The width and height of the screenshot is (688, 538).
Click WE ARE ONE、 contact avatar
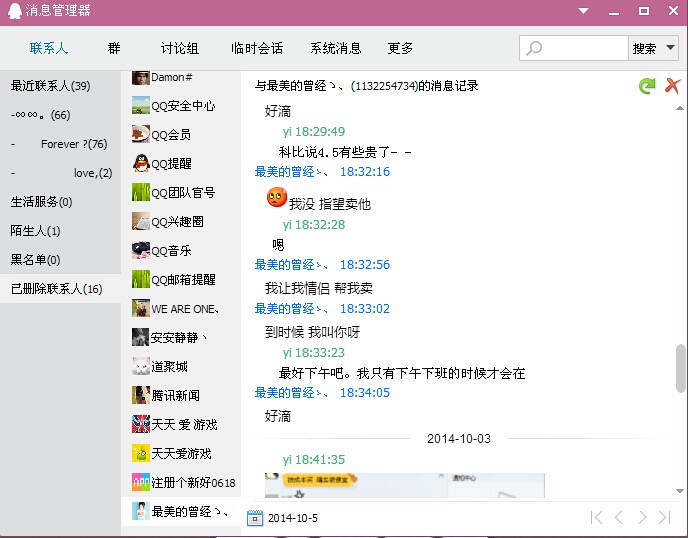pyautogui.click(x=140, y=308)
